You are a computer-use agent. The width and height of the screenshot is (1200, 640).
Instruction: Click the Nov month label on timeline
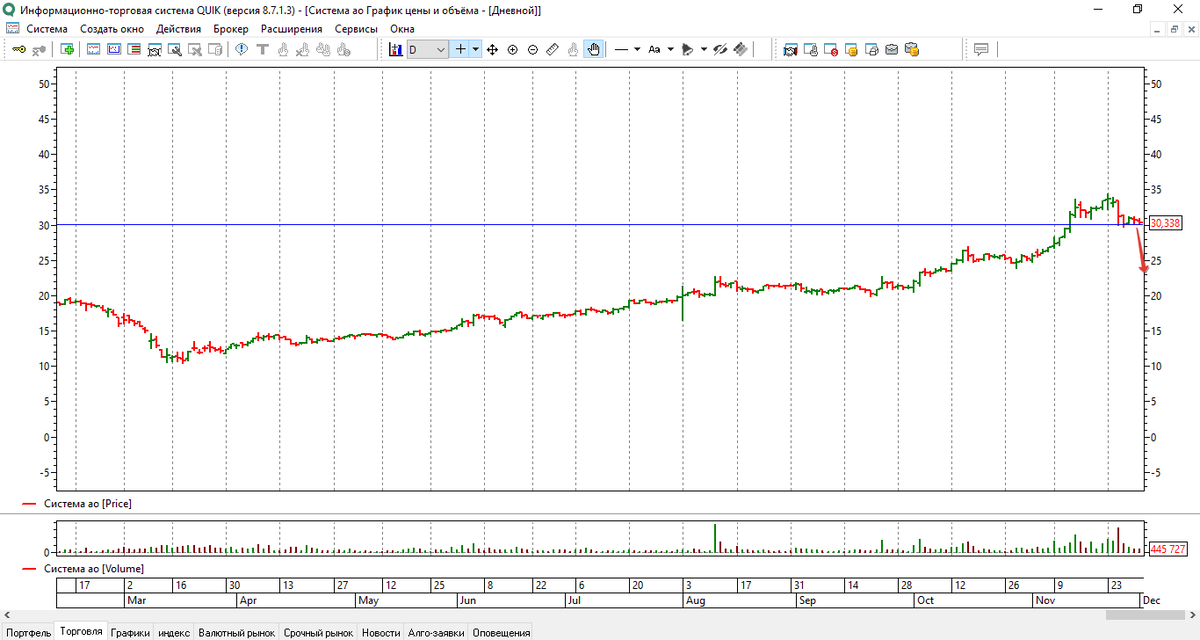[1045, 601]
